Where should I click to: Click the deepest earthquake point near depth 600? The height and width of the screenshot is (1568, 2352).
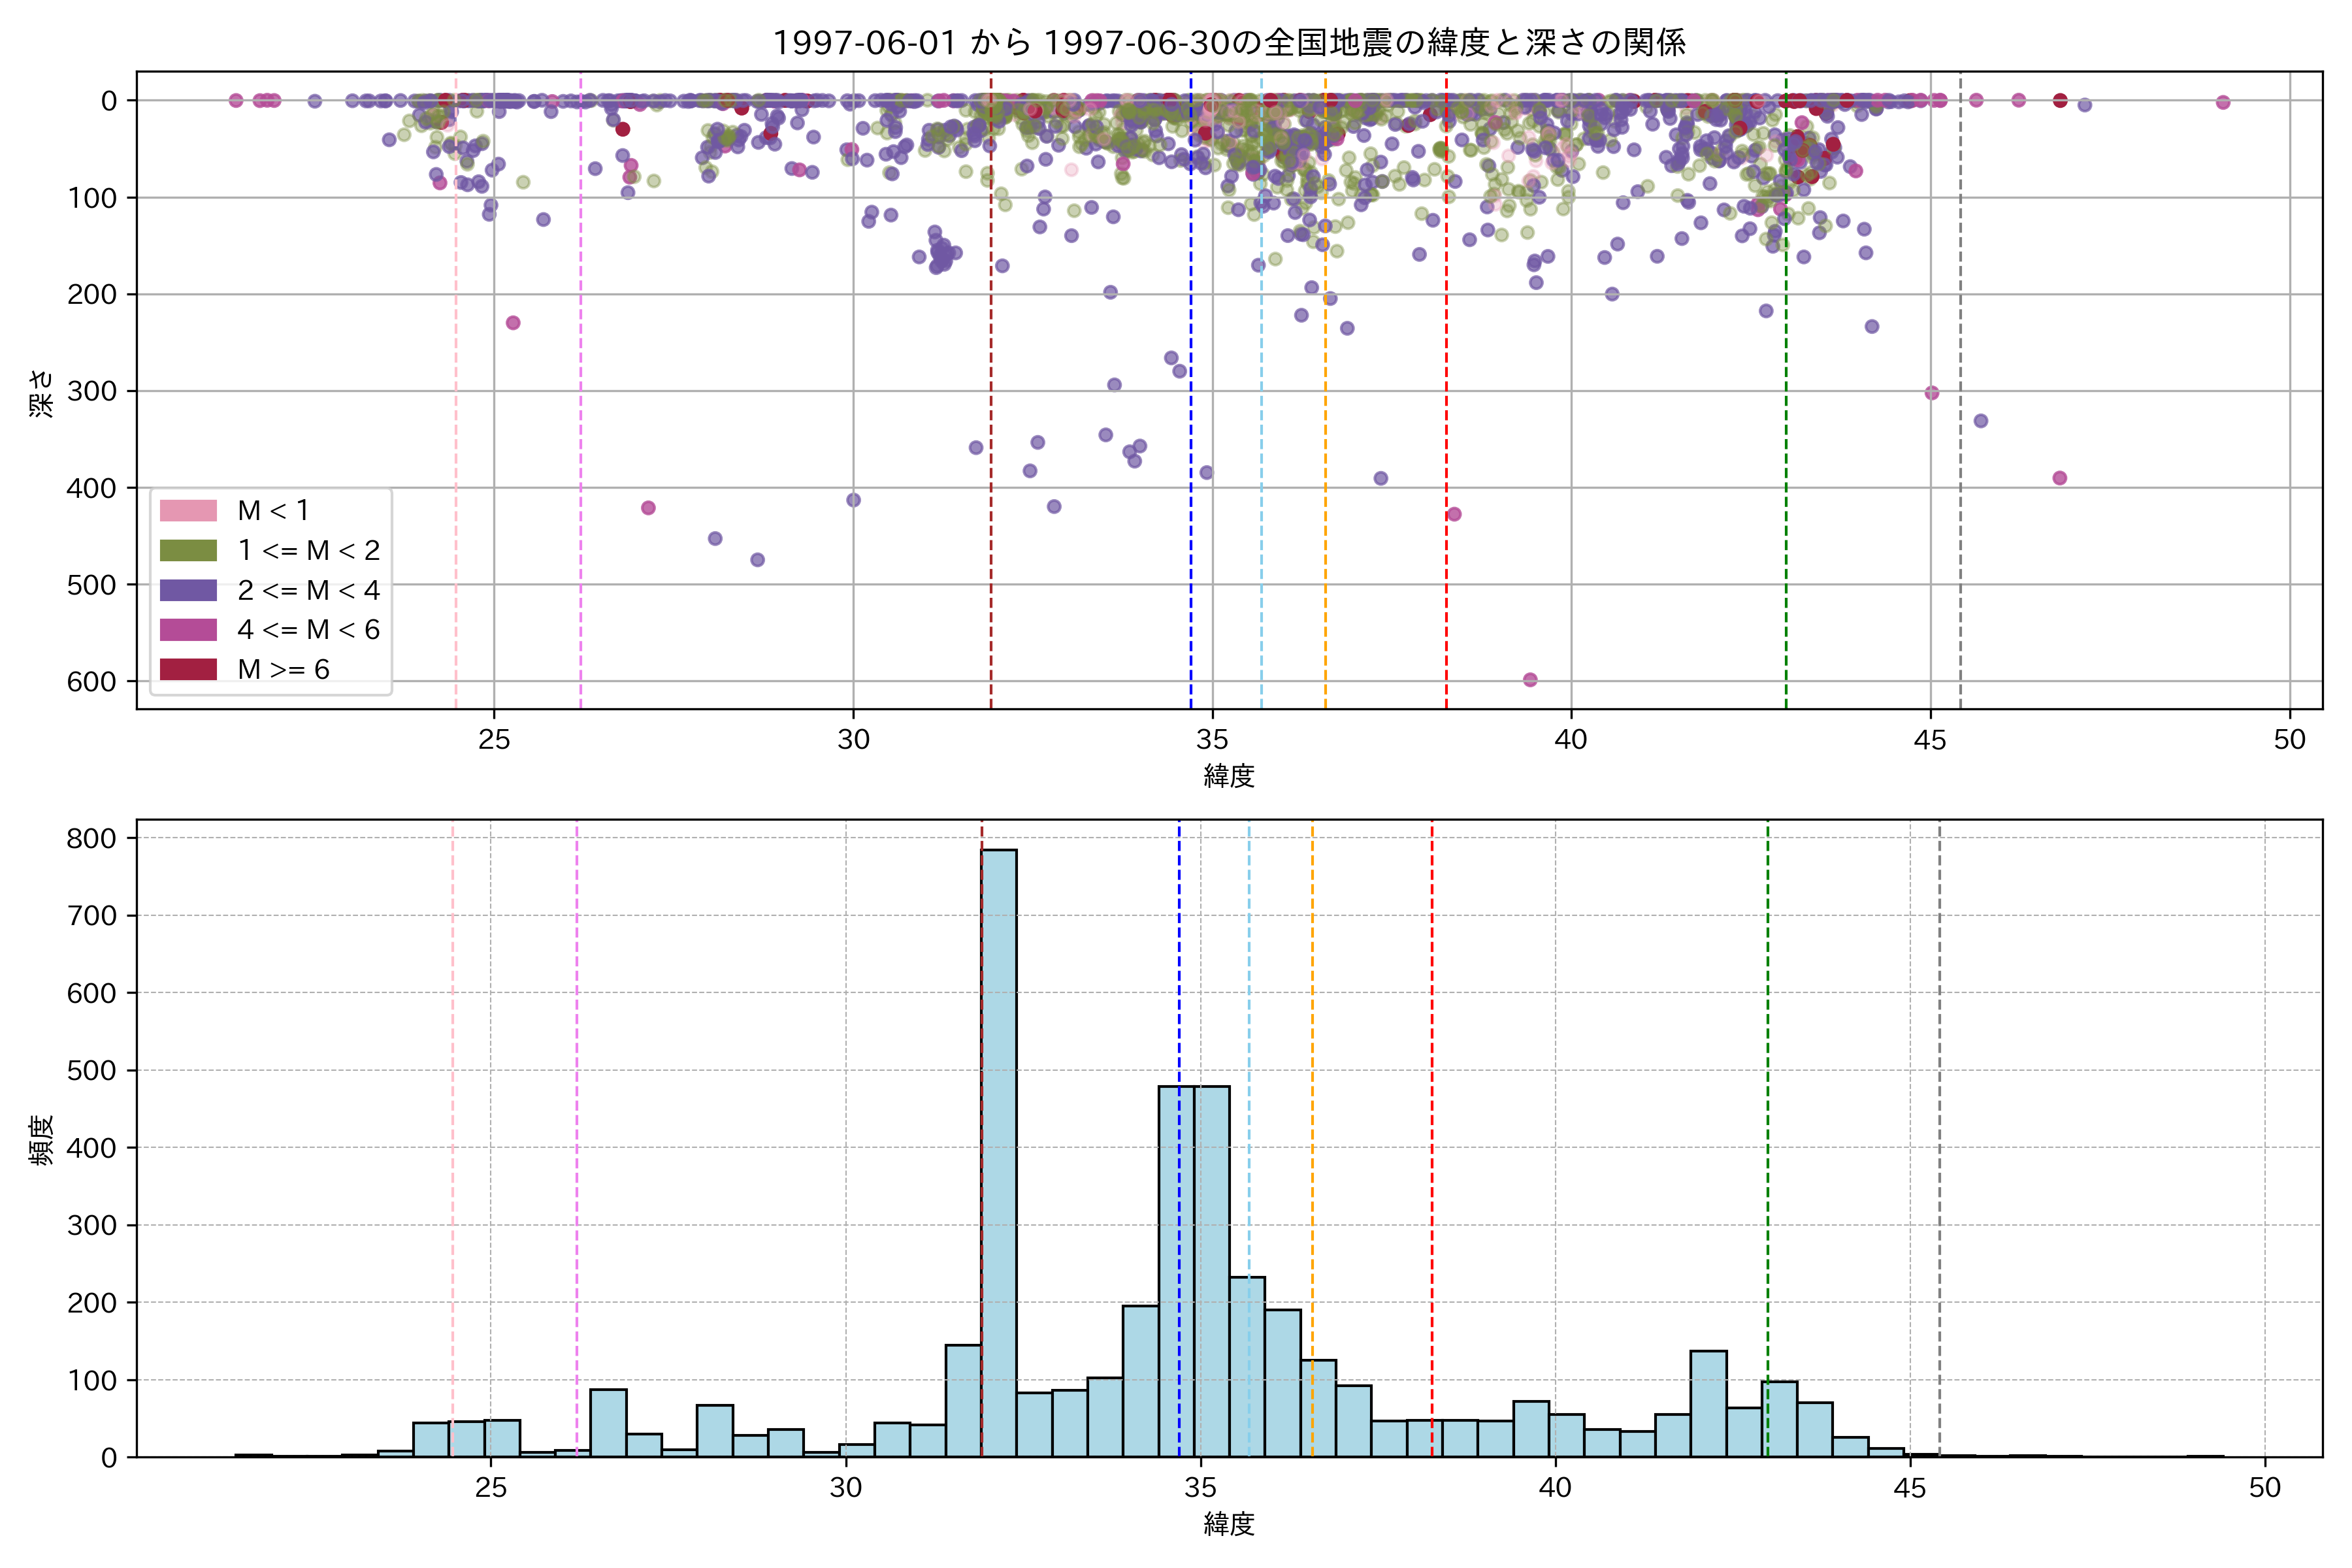point(1530,680)
